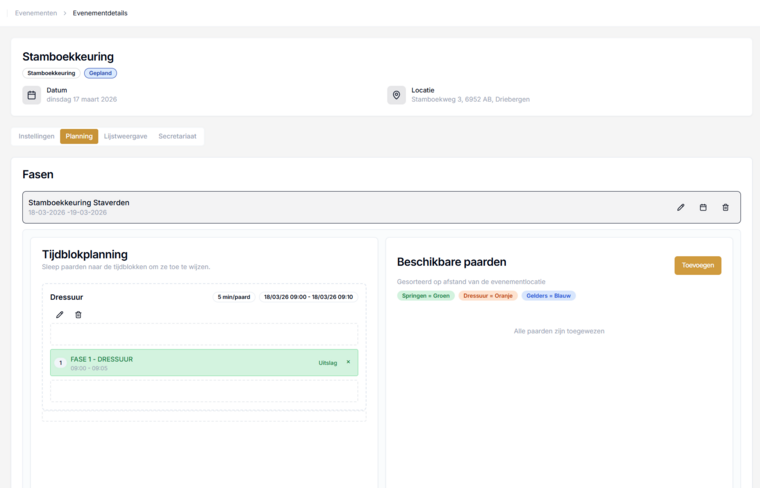
Task: Edit the Stamboekkeuring Staverden phase
Action: click(681, 207)
